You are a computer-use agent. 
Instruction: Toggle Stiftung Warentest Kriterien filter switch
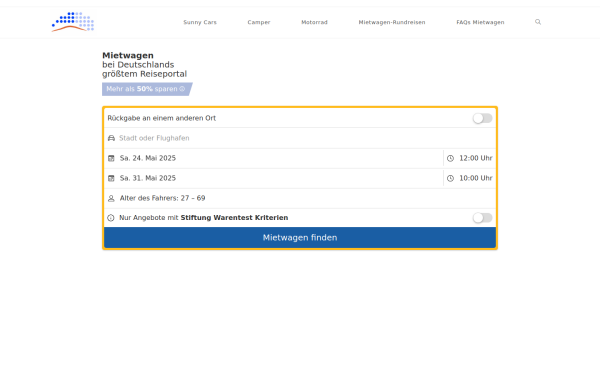482,218
